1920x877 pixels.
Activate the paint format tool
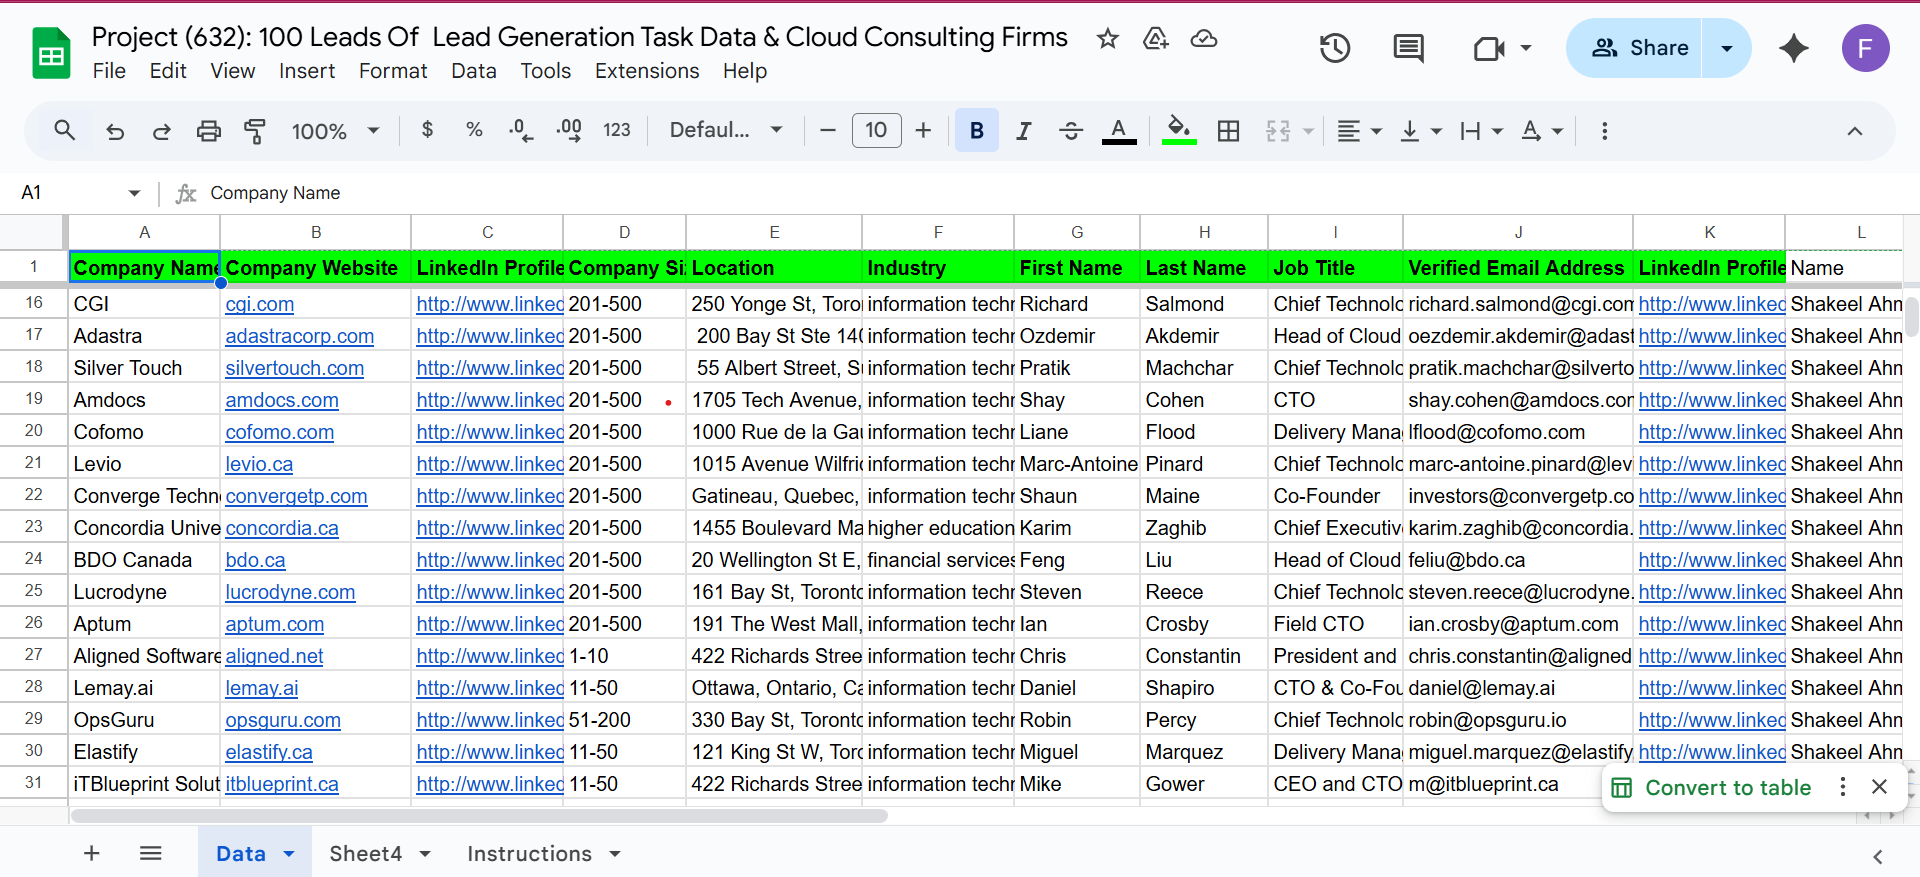(x=255, y=131)
